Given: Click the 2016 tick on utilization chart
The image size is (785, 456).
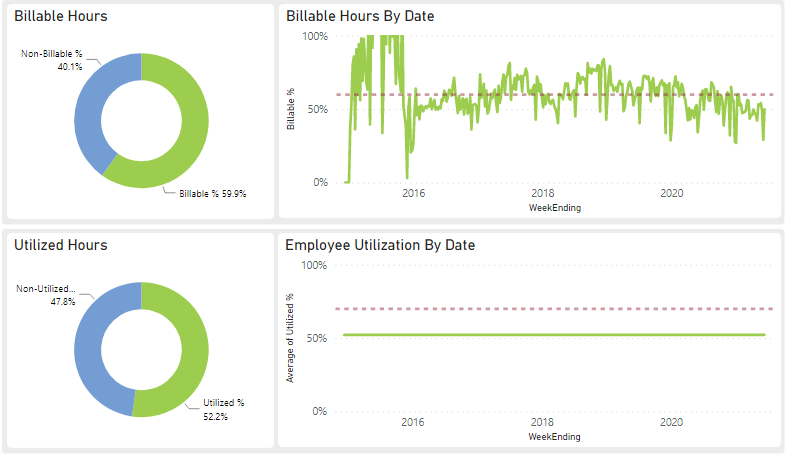Looking at the screenshot, I should (x=413, y=422).
